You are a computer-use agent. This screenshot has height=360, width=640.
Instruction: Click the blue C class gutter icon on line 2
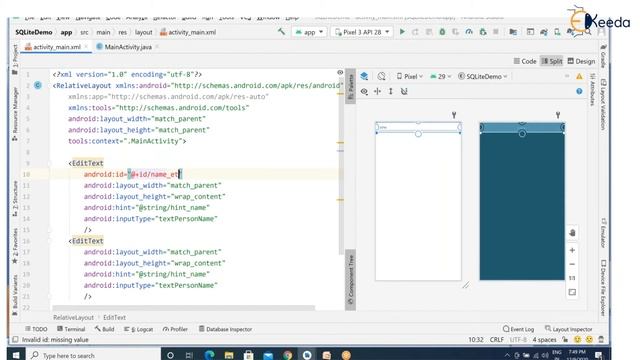38,85
